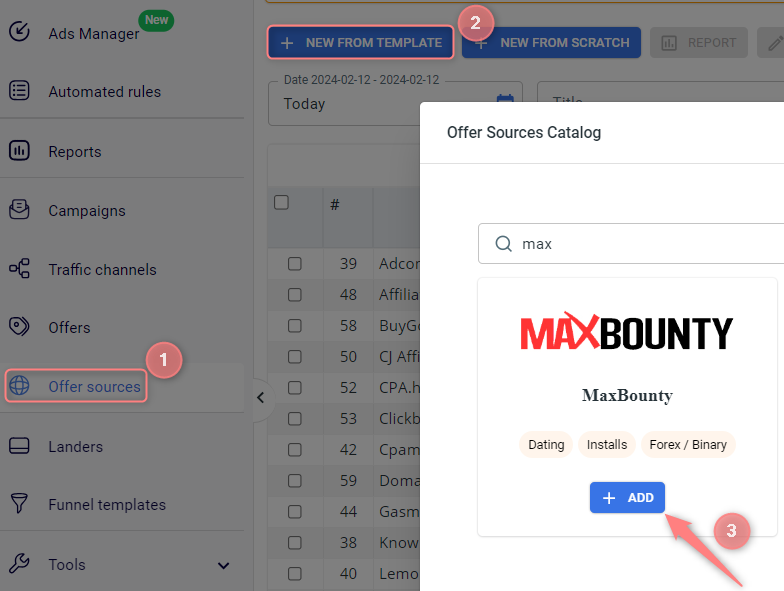The image size is (784, 591).
Task: Click the report chart icon in toolbar
Action: 668,43
